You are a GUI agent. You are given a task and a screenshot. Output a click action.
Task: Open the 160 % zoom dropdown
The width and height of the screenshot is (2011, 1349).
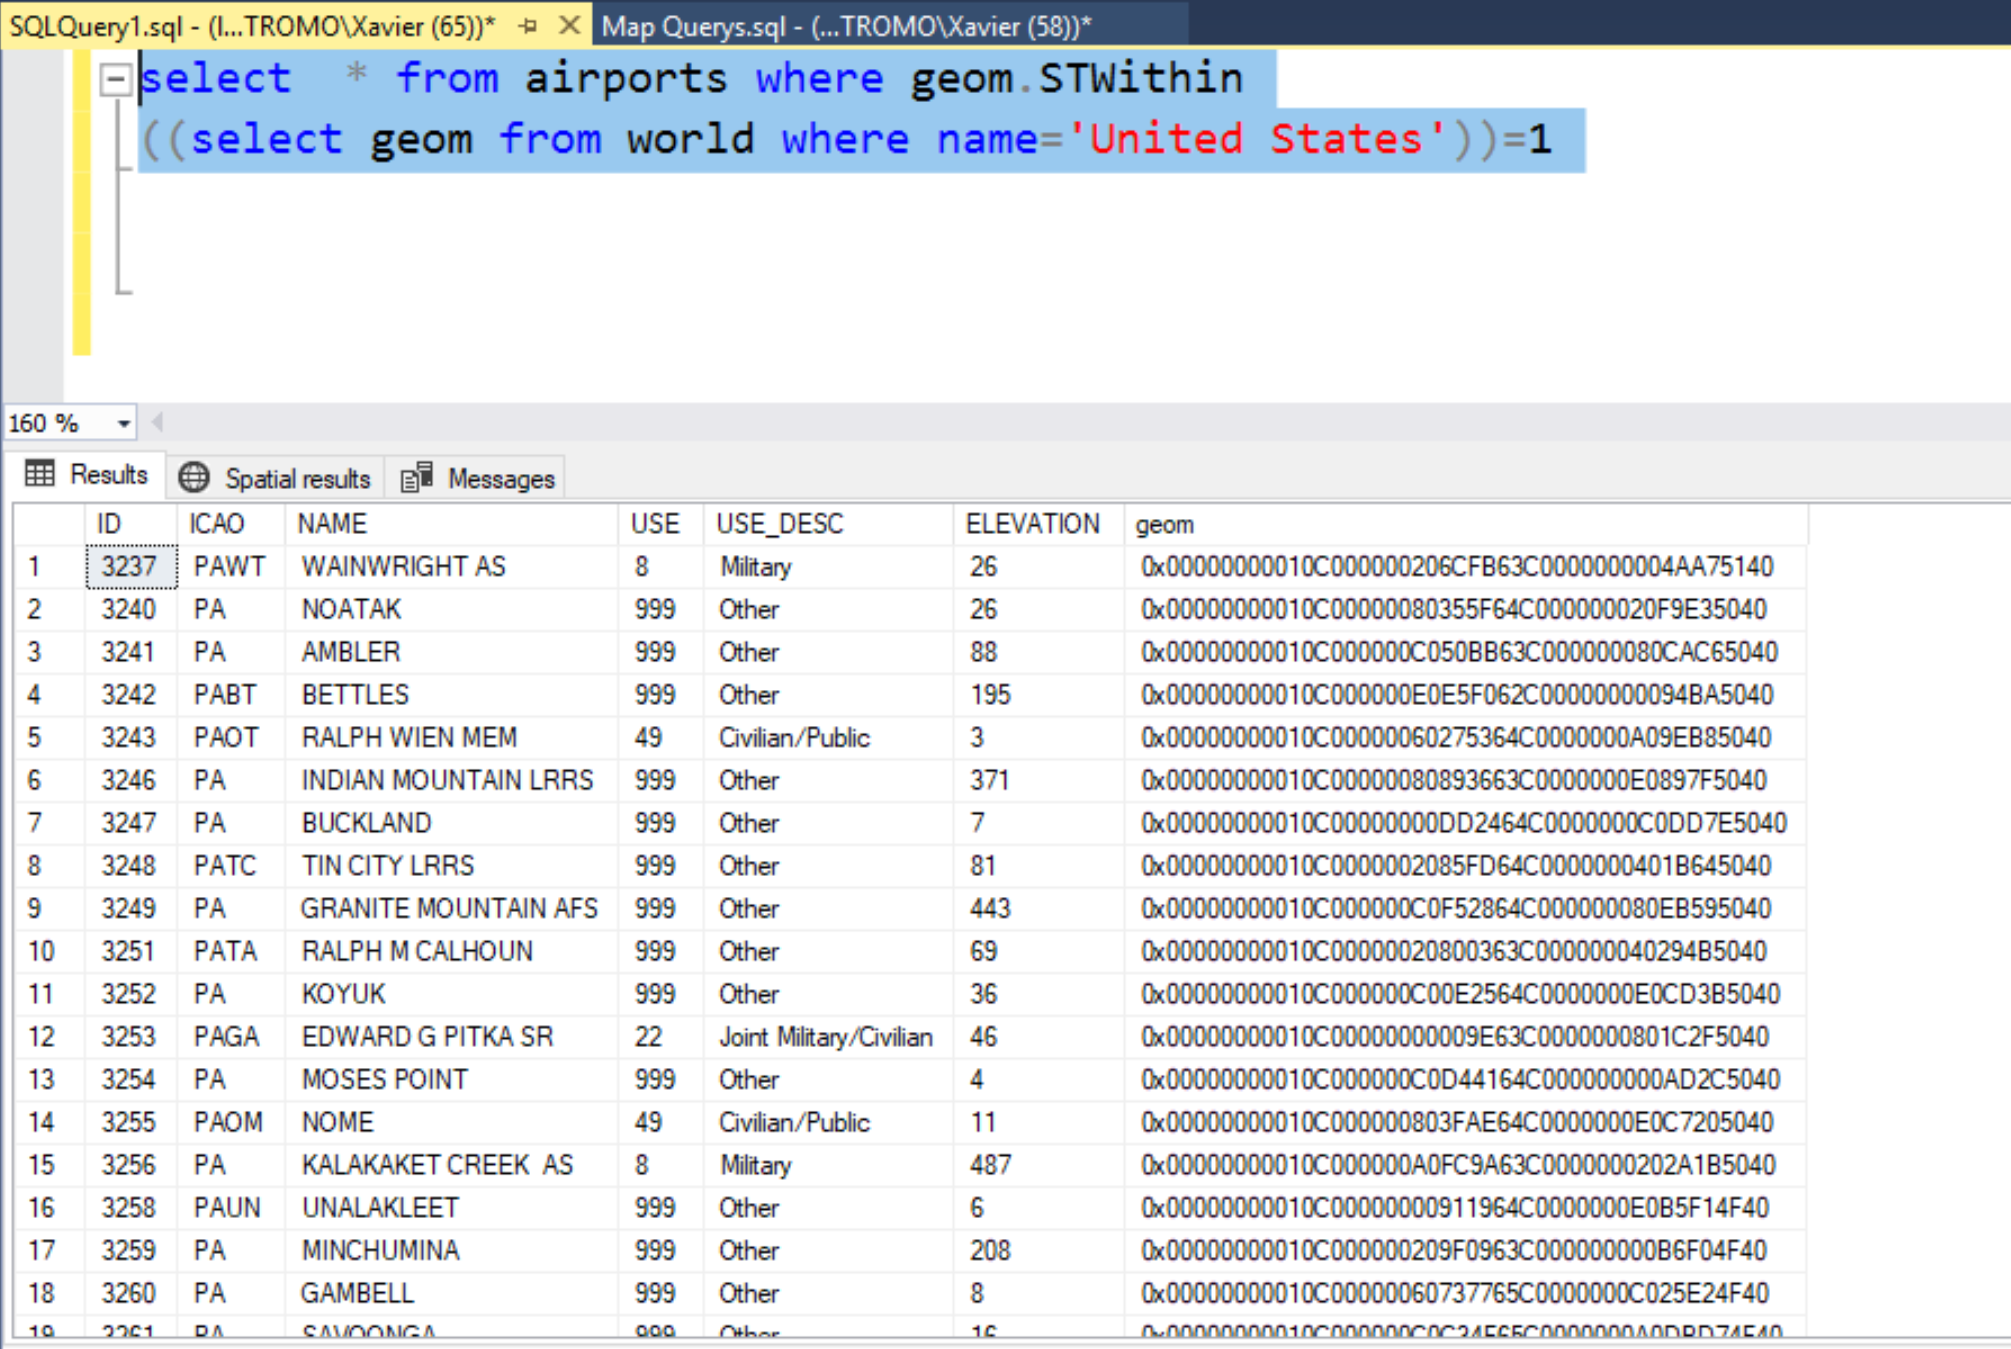tap(124, 423)
